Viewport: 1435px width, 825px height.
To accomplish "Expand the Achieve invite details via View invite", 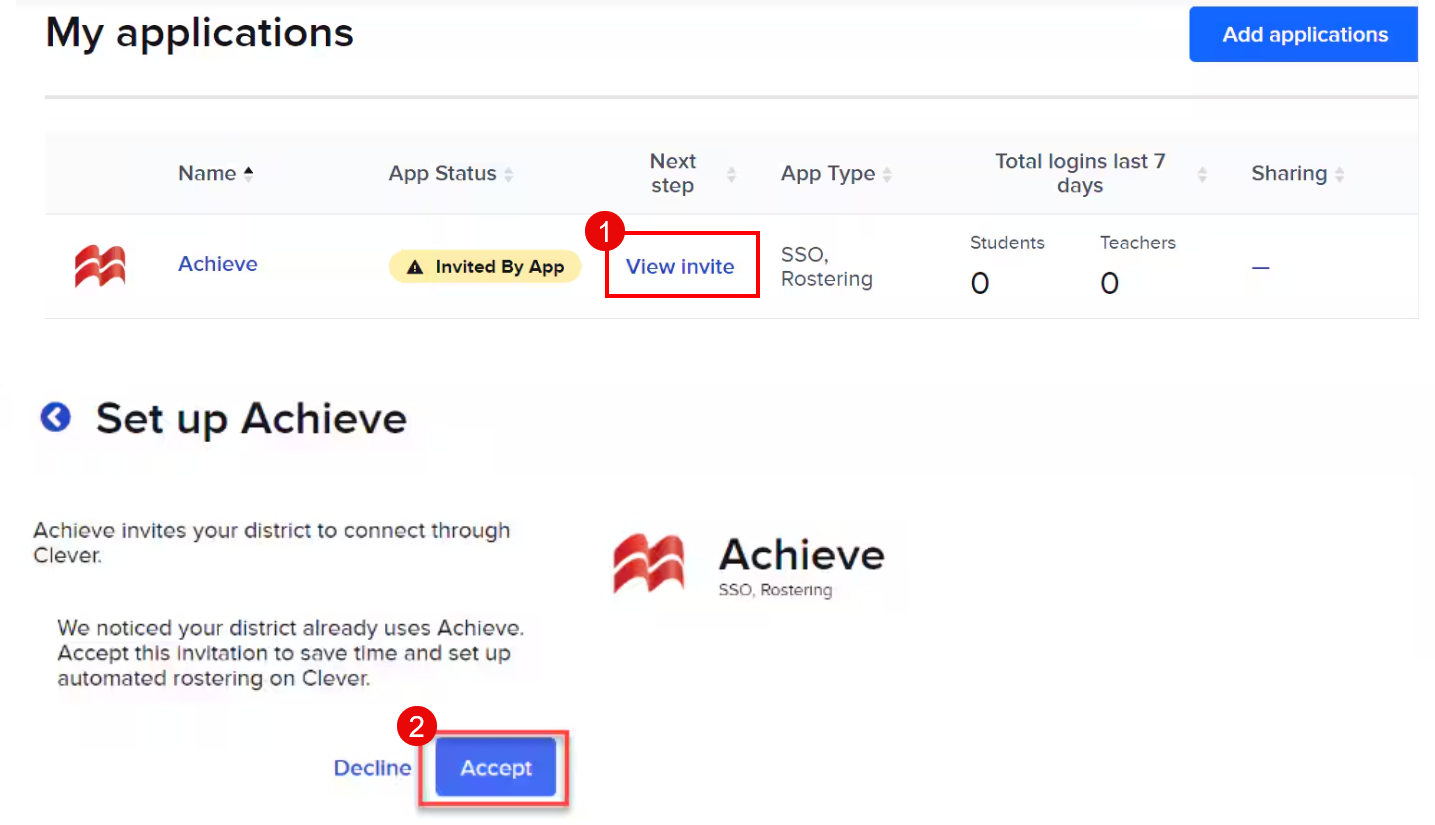I will tap(680, 266).
